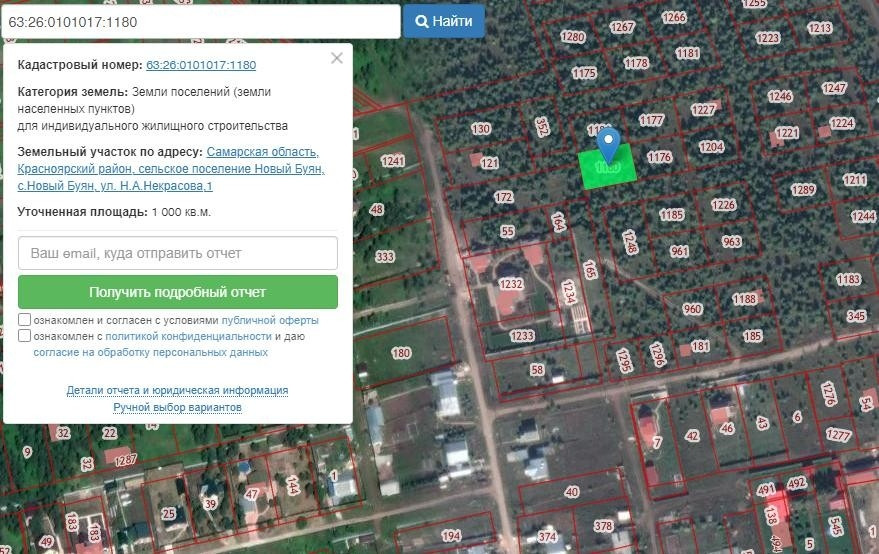Select parcel 1241 on the map
The height and width of the screenshot is (554, 879).
point(392,161)
